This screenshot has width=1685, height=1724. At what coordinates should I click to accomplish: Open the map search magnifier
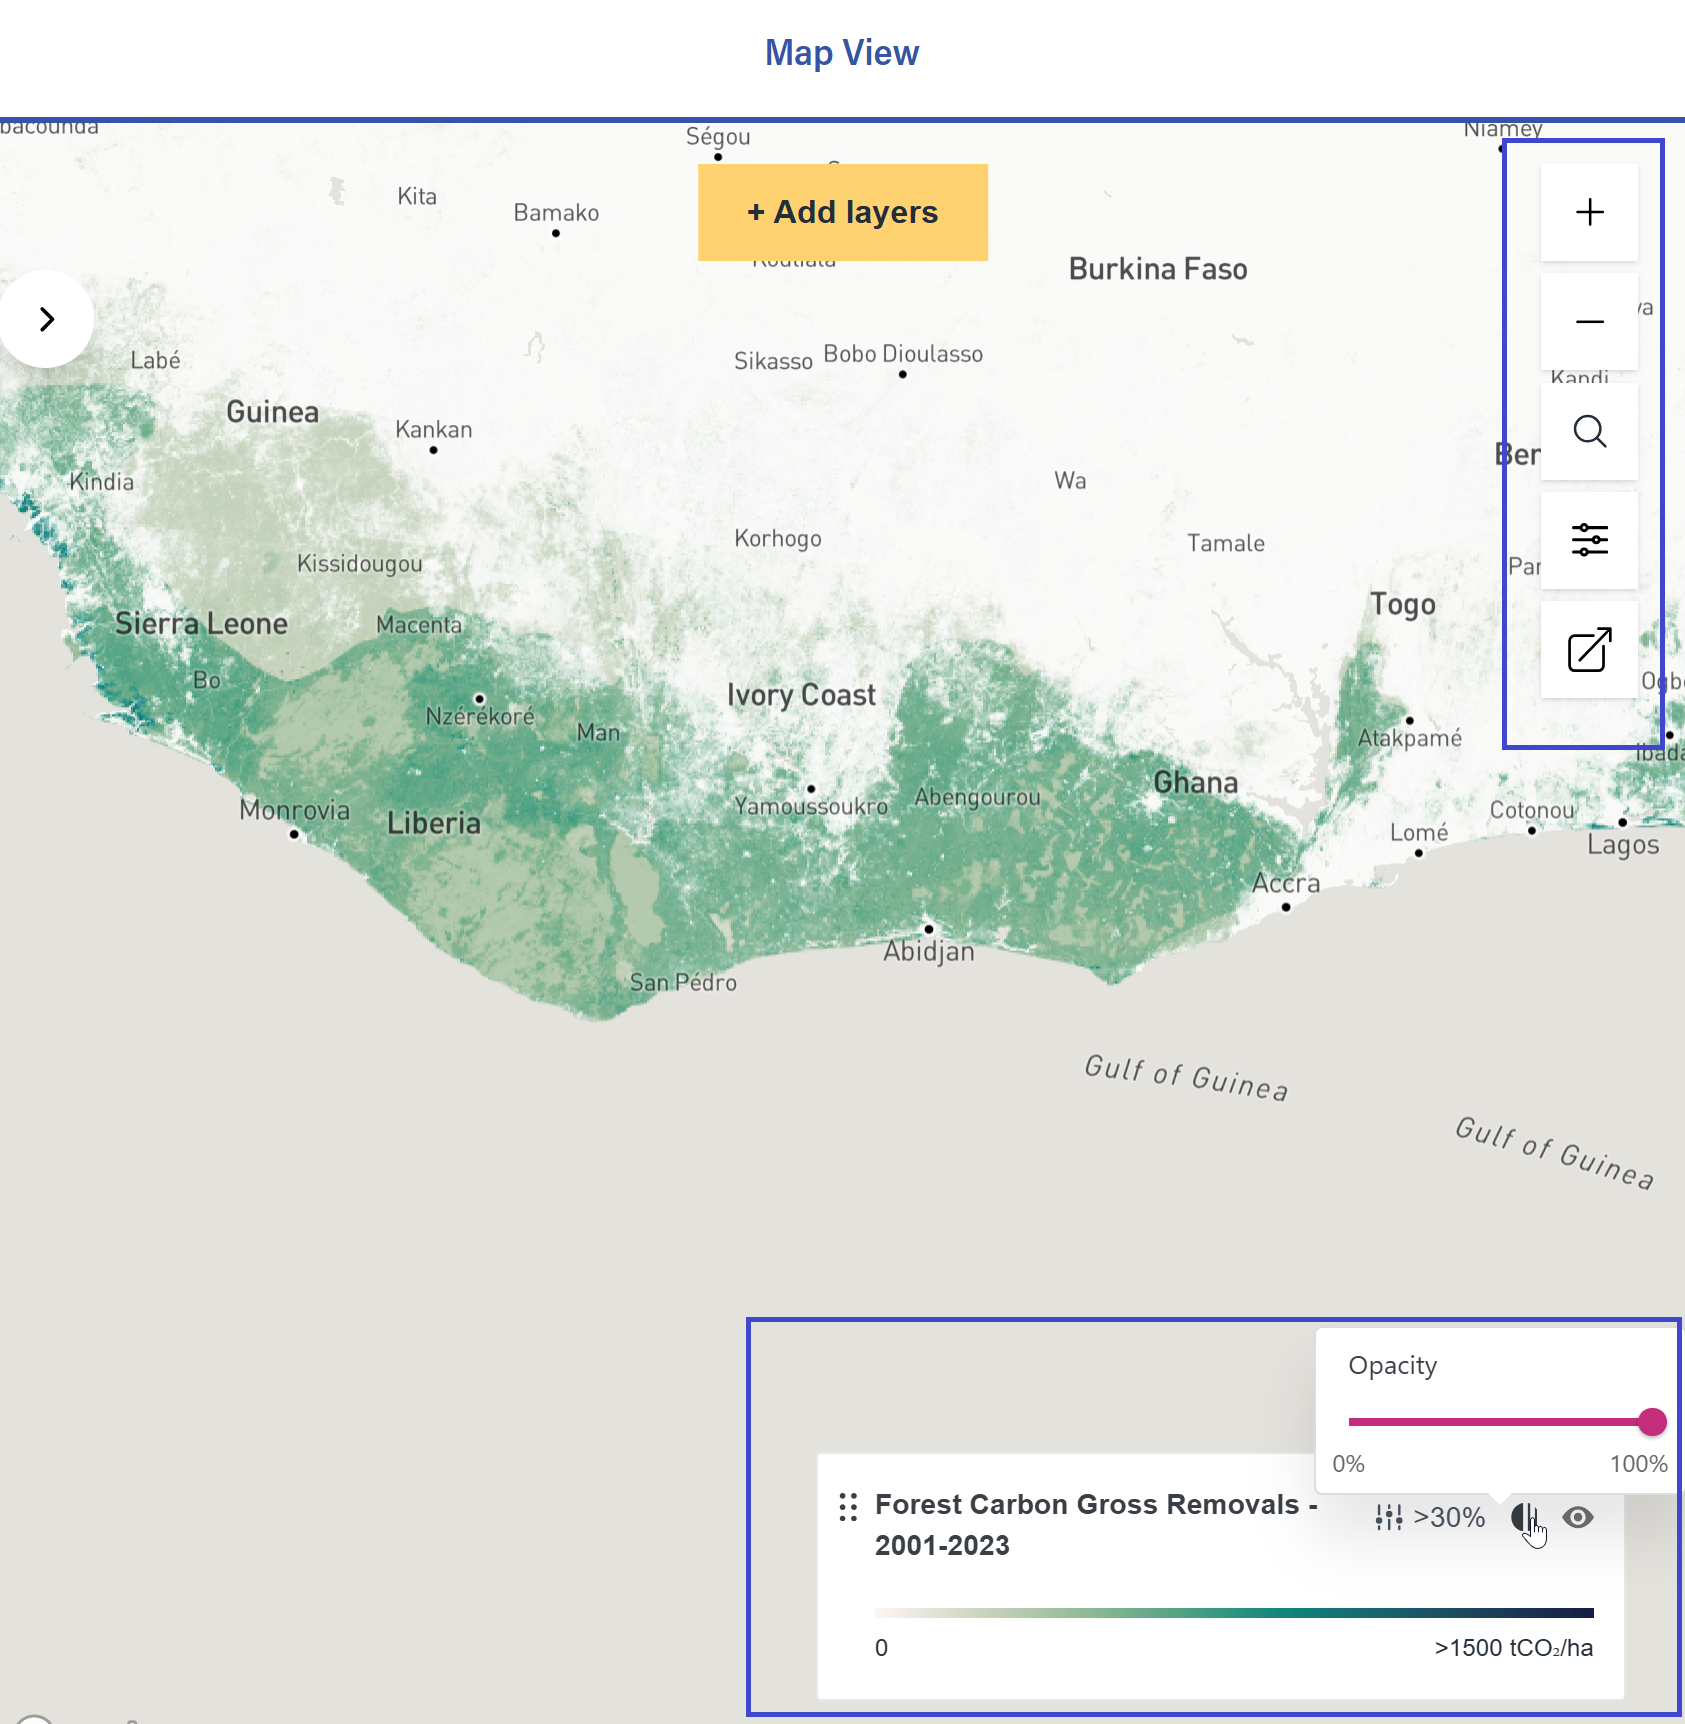(x=1589, y=431)
